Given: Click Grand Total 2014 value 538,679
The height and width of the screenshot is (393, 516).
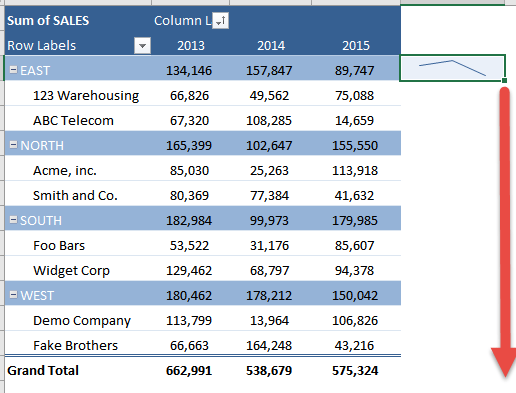Looking at the screenshot, I should [x=269, y=371].
